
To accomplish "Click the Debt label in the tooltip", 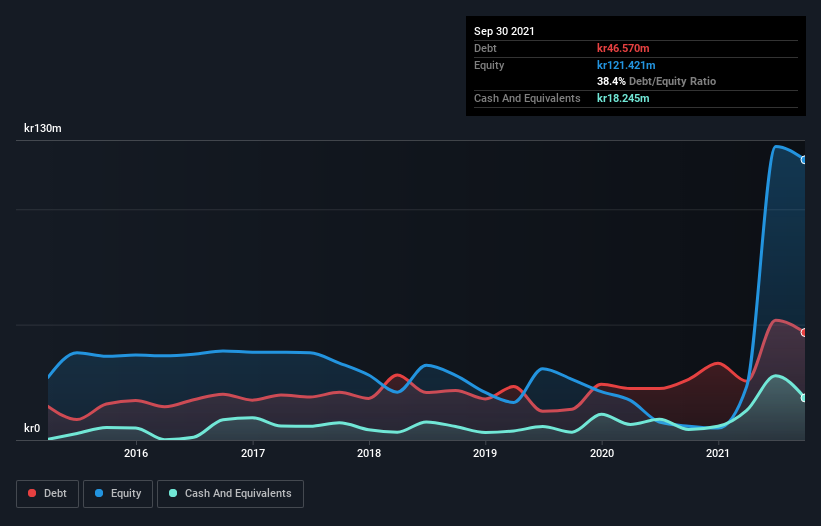I will point(485,48).
